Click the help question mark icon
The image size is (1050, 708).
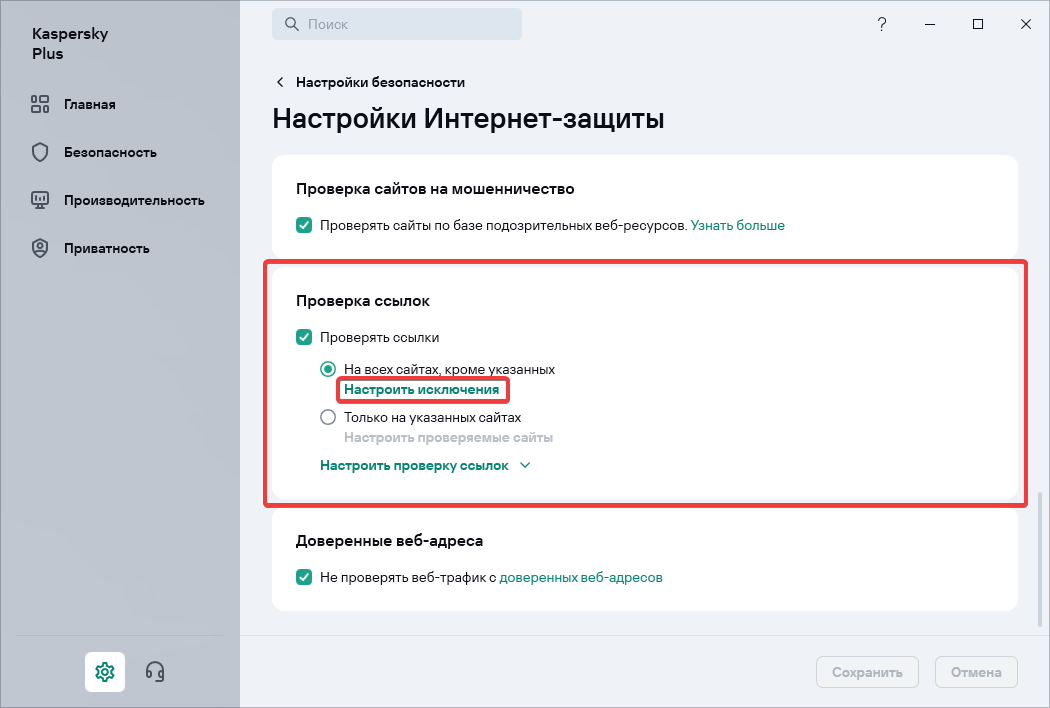(x=881, y=24)
